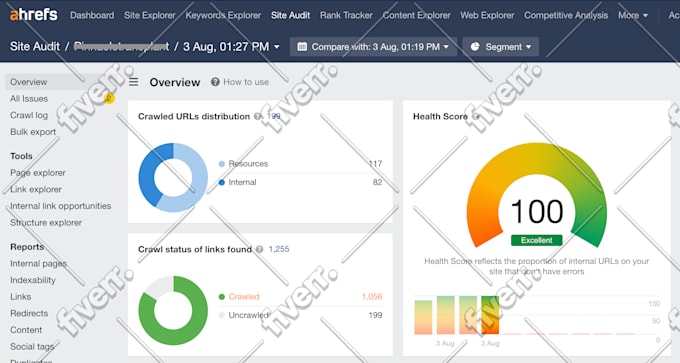Open Structure explorer
680x363 pixels.
46,222
